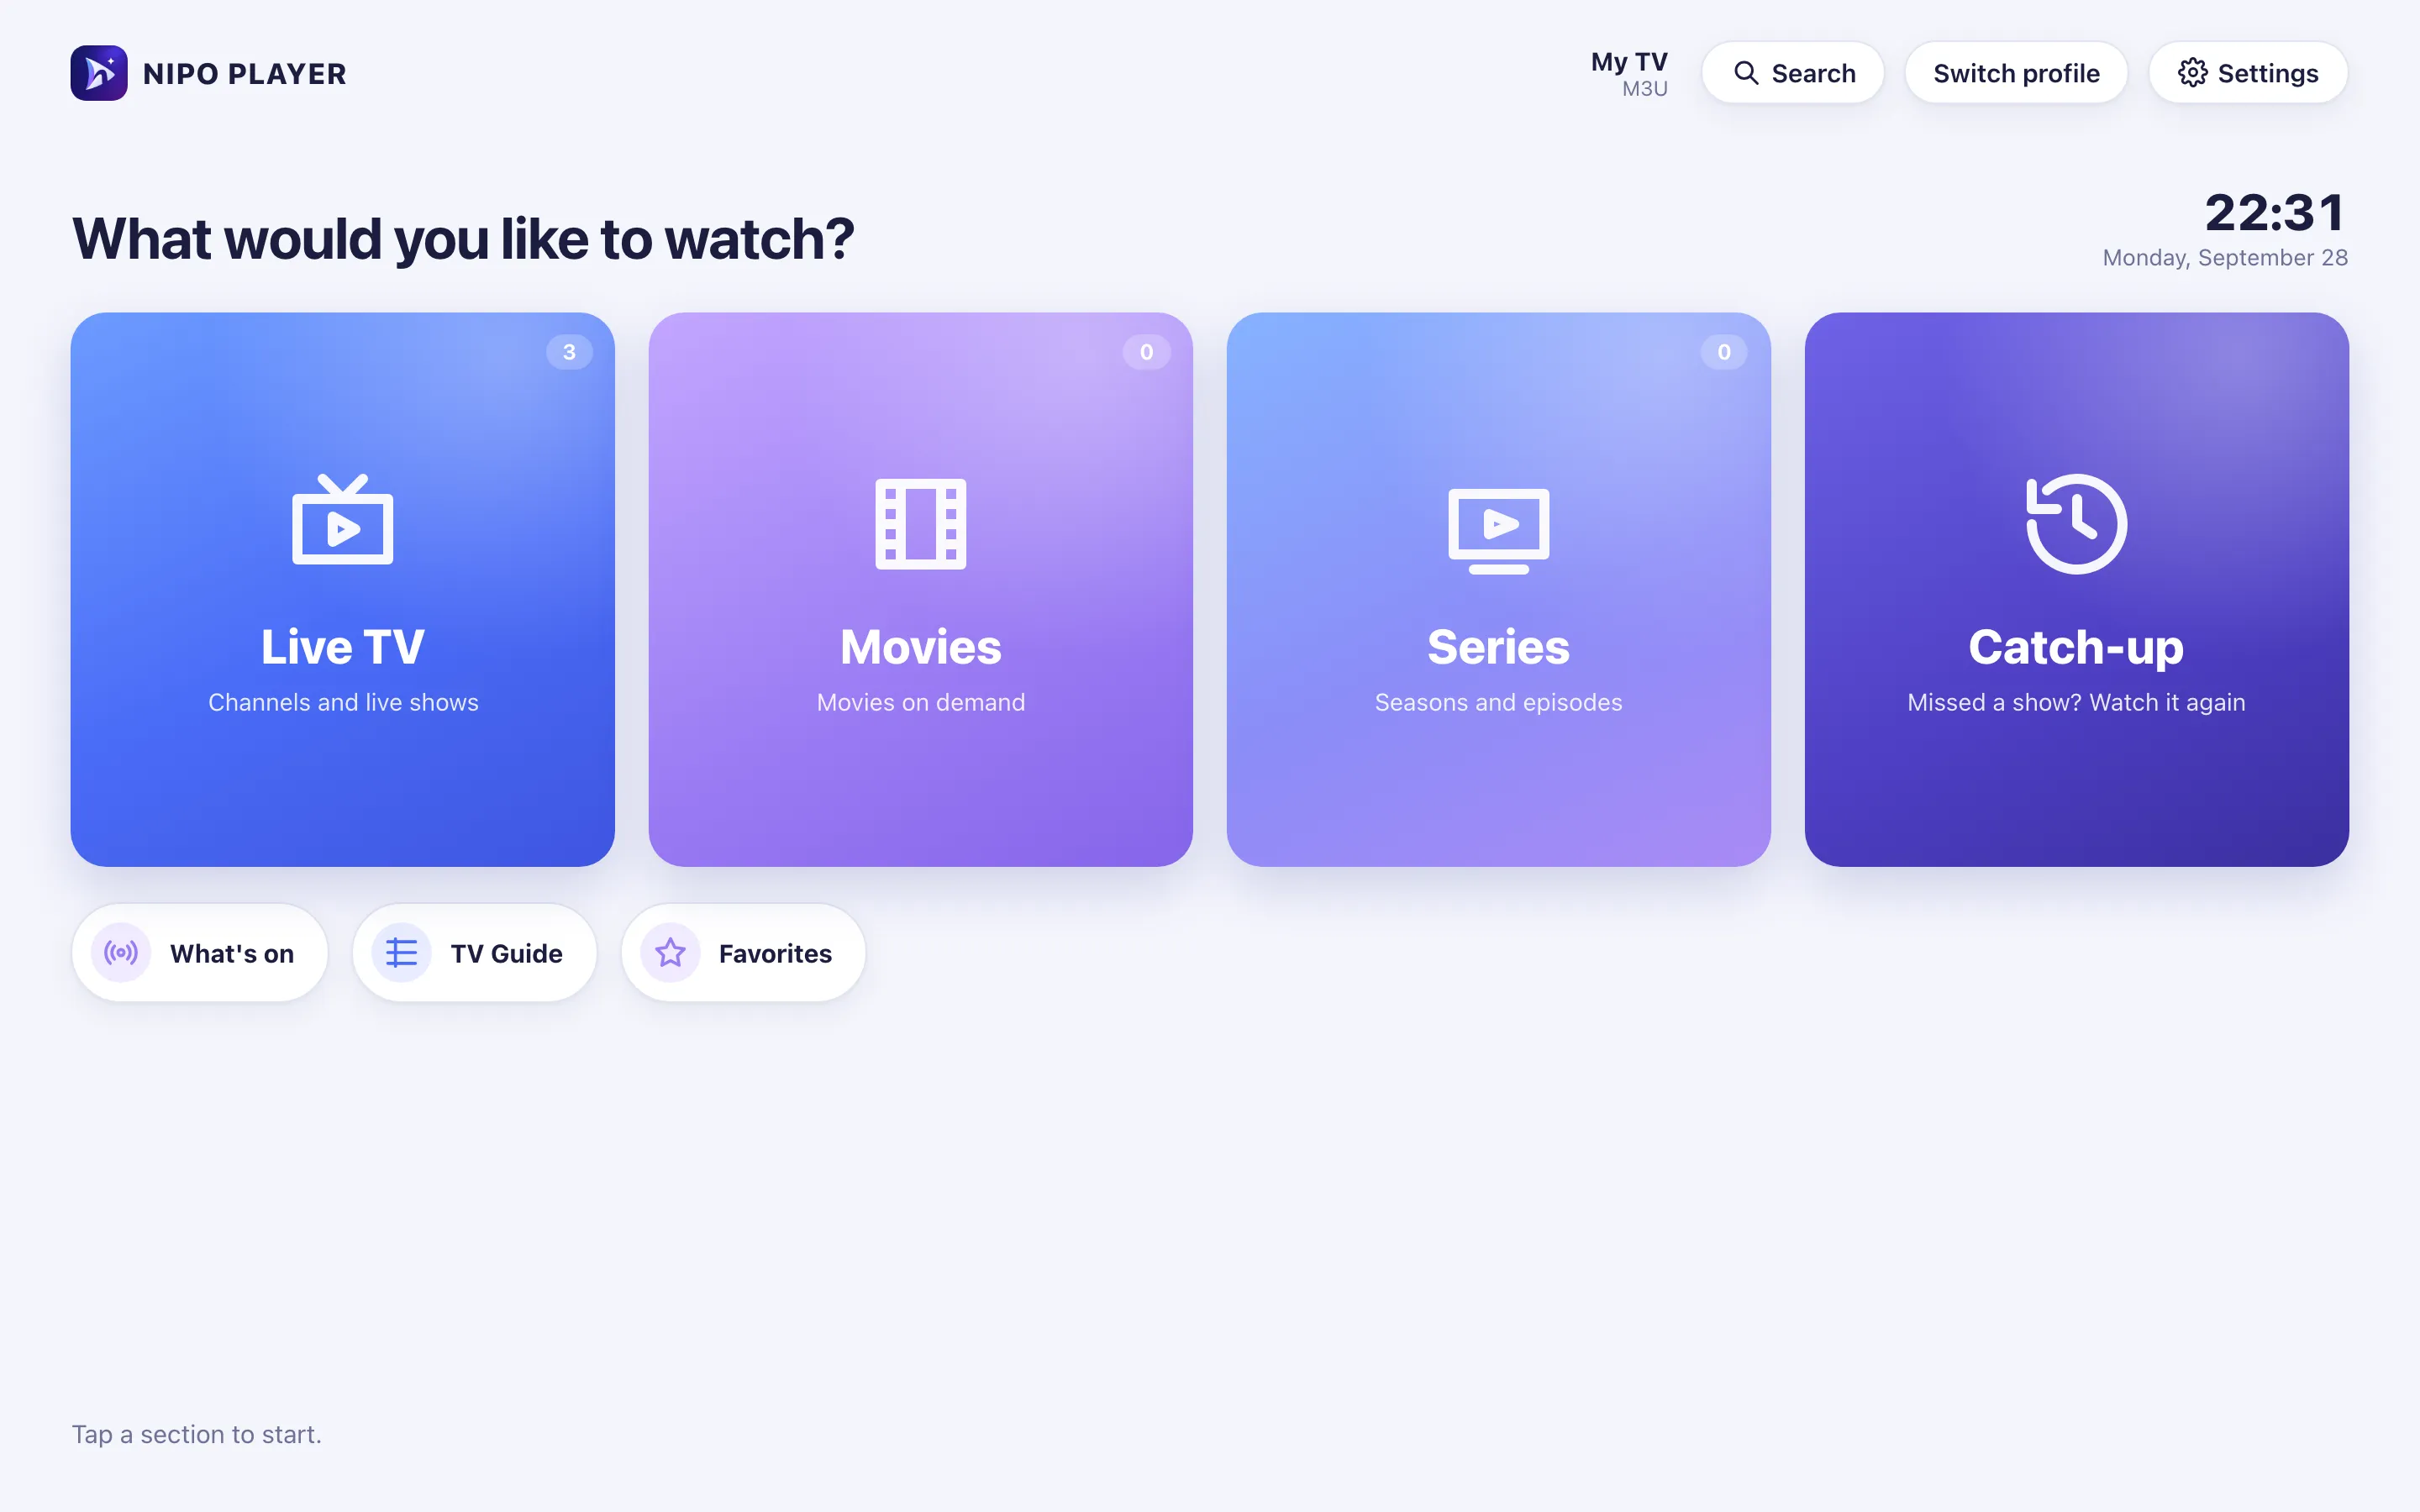This screenshot has width=2420, height=1512.
Task: Click the Favorites label
Action: [x=775, y=954]
